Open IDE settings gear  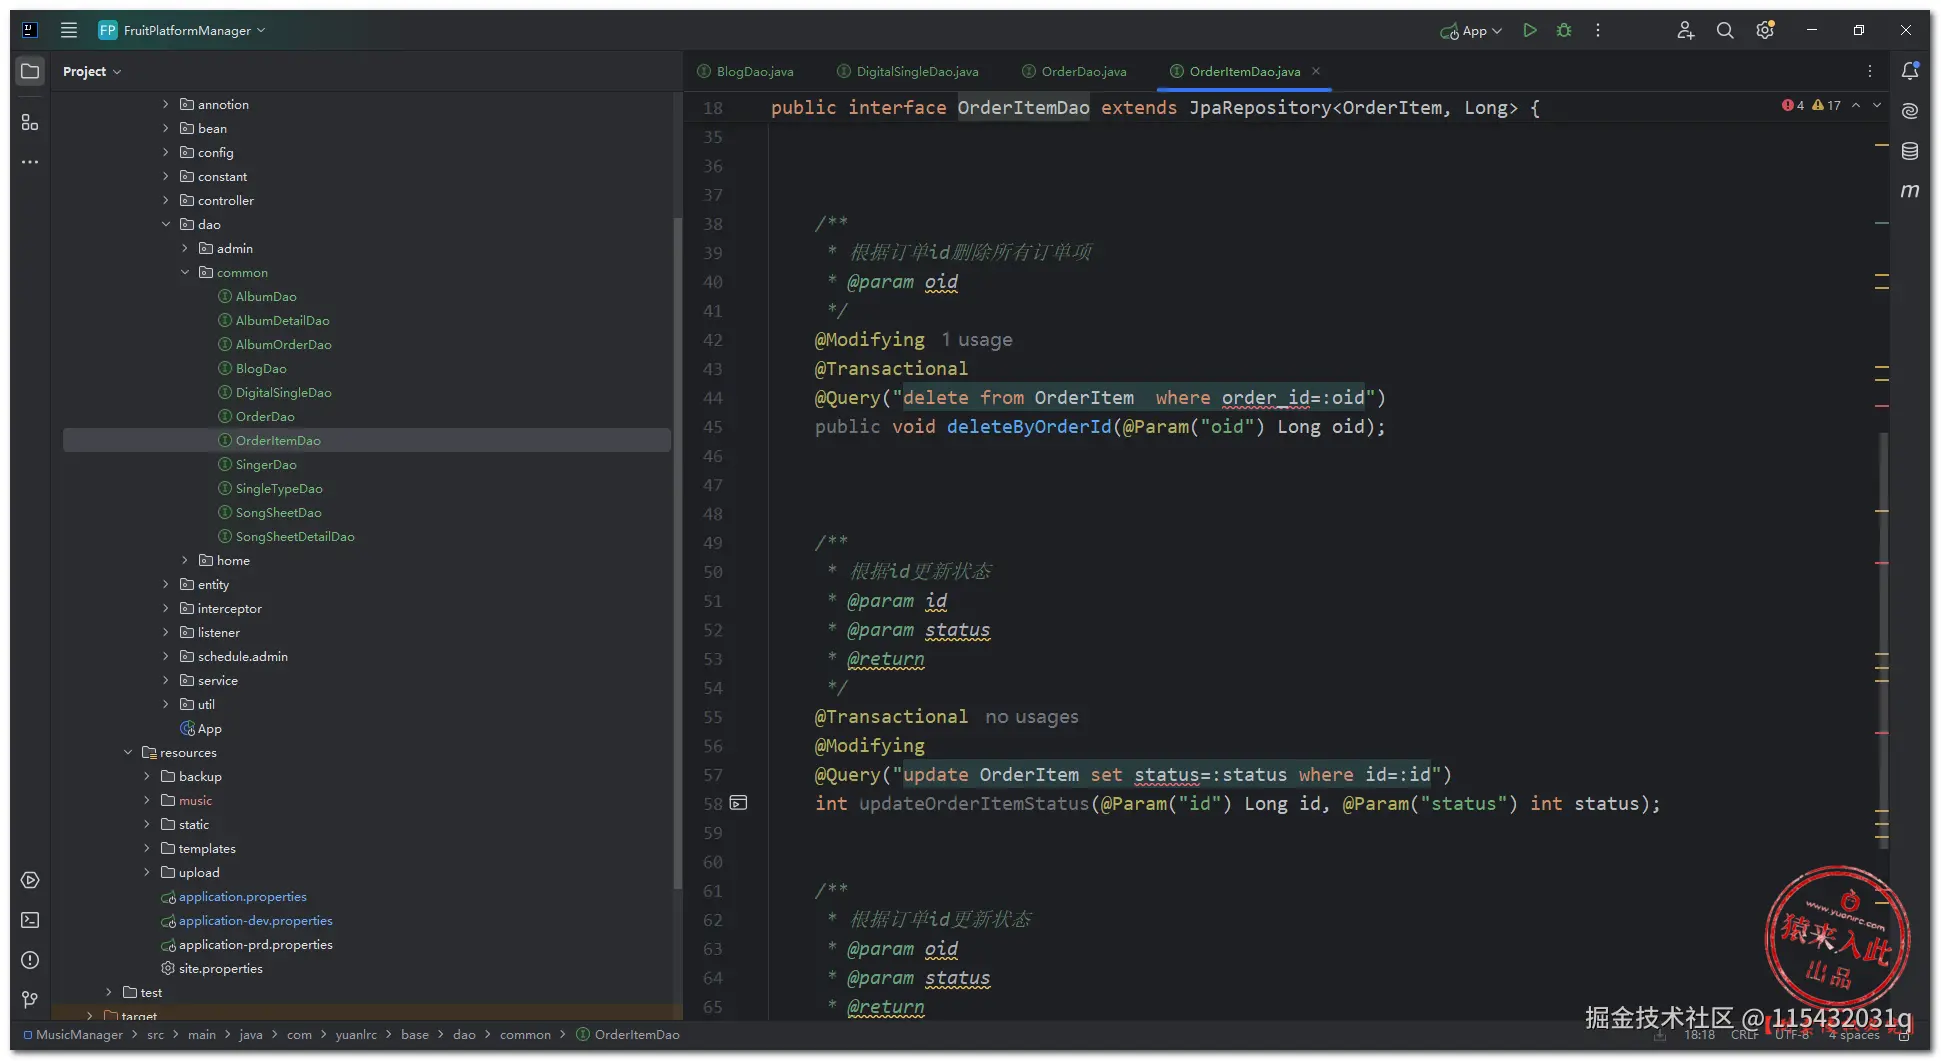coord(1765,30)
